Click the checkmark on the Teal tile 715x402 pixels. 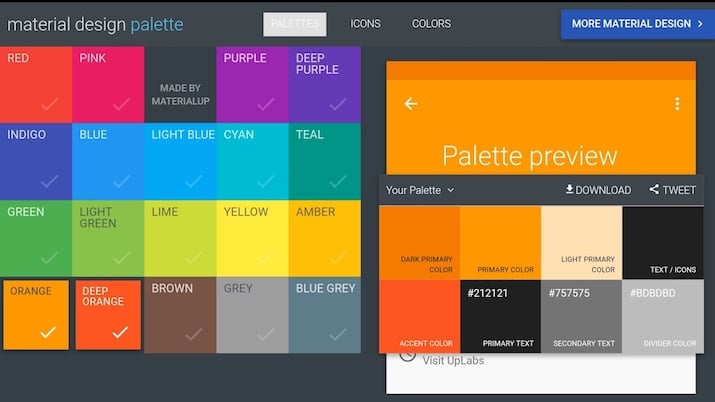click(x=337, y=181)
